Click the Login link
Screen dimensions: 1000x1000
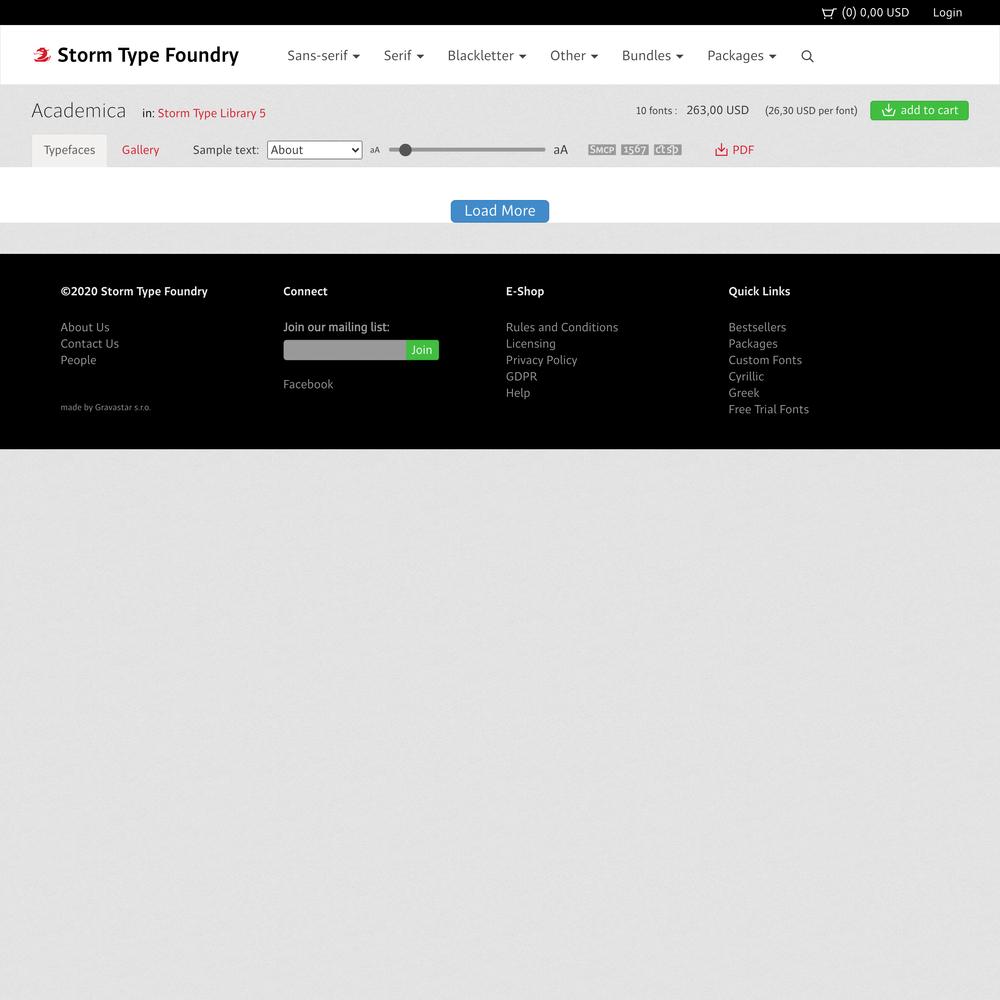(947, 13)
